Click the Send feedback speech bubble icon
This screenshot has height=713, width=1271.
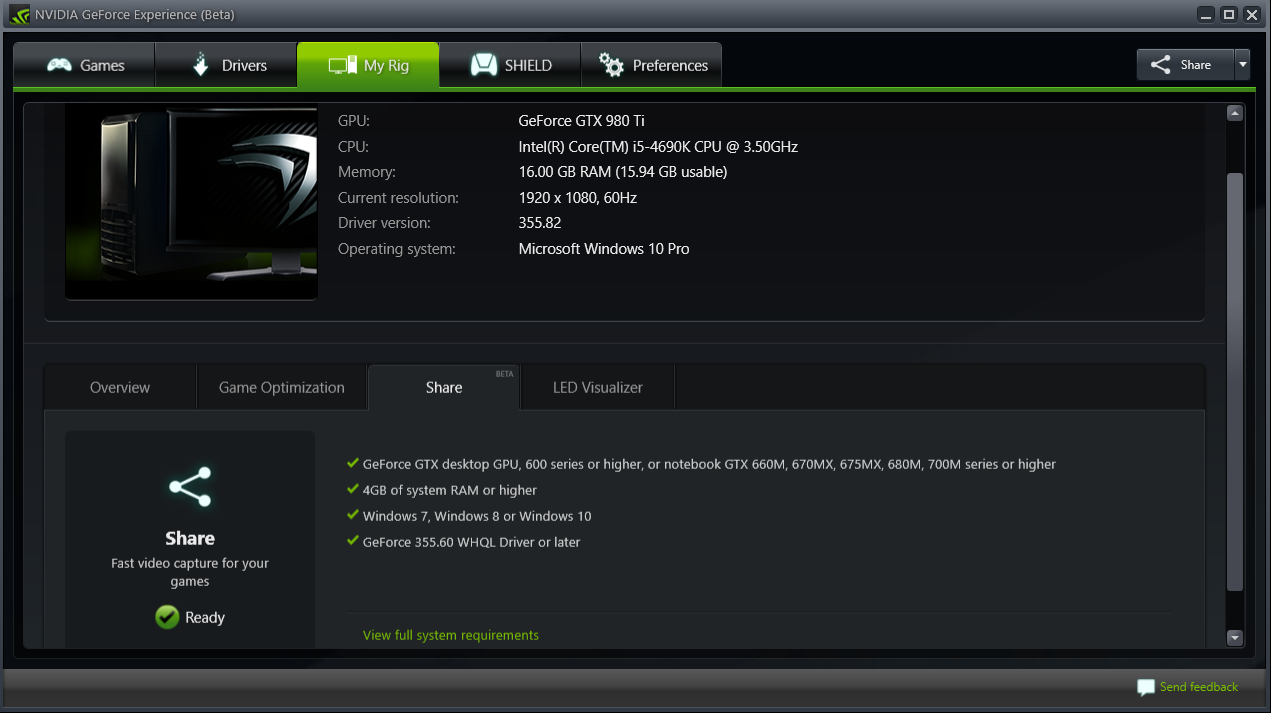coord(1146,688)
